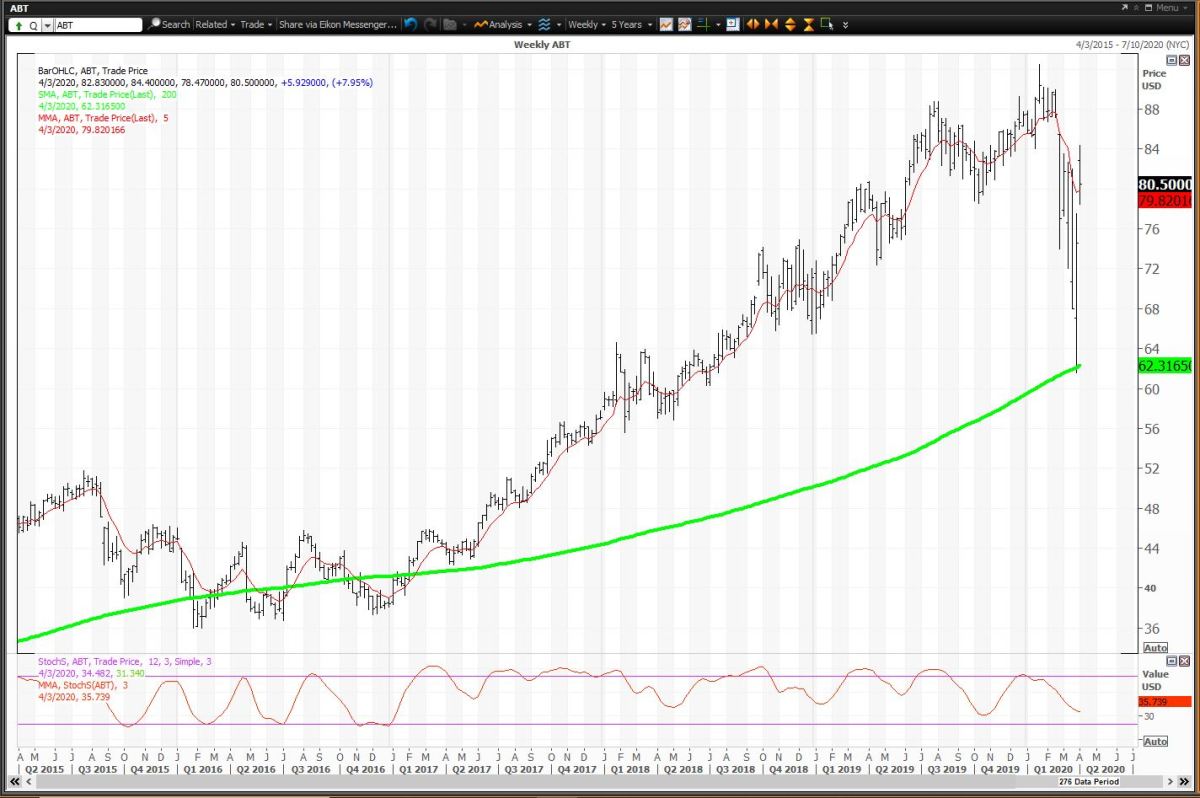Image resolution: width=1200 pixels, height=798 pixels.
Task: Click the blue chart settings icon
Action: [732, 24]
